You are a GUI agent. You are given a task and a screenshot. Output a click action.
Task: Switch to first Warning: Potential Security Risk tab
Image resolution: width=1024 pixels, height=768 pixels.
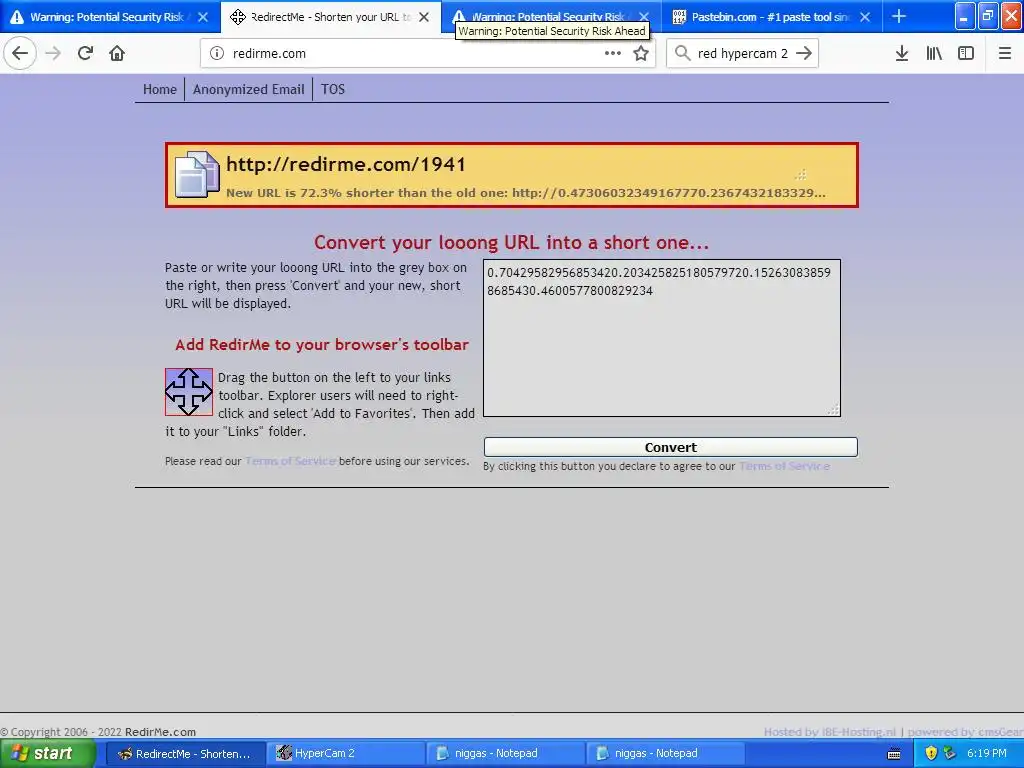[x=108, y=17]
